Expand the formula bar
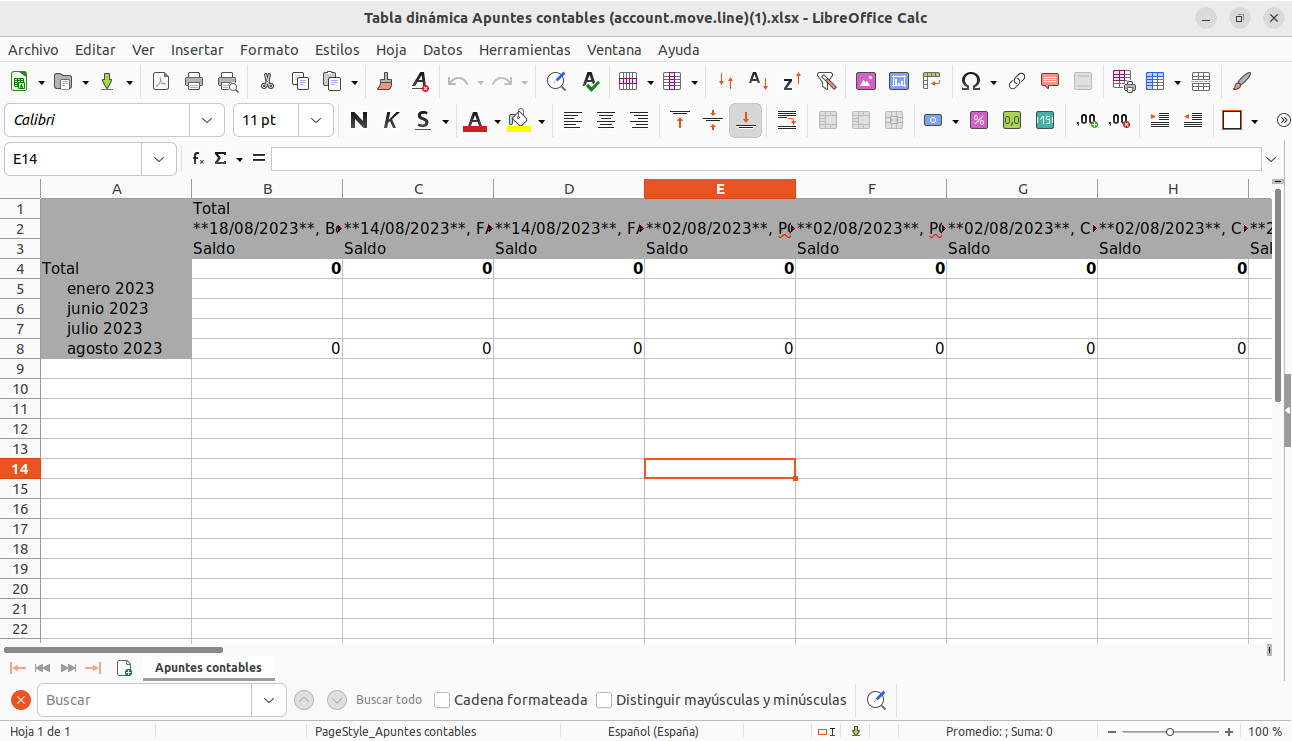 pos(1271,159)
